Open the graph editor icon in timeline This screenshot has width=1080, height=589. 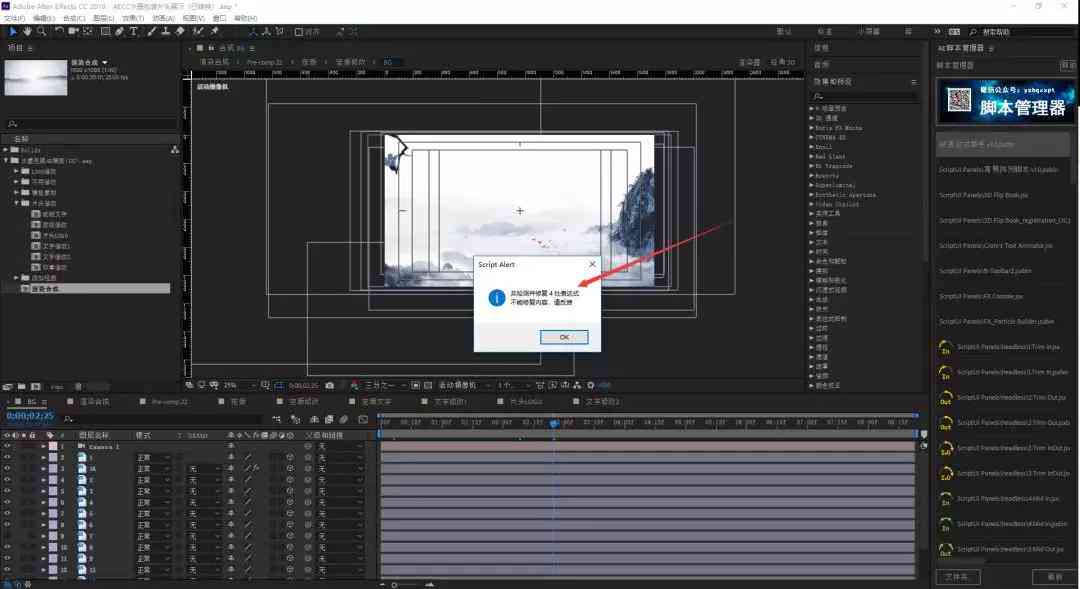pyautogui.click(x=363, y=419)
